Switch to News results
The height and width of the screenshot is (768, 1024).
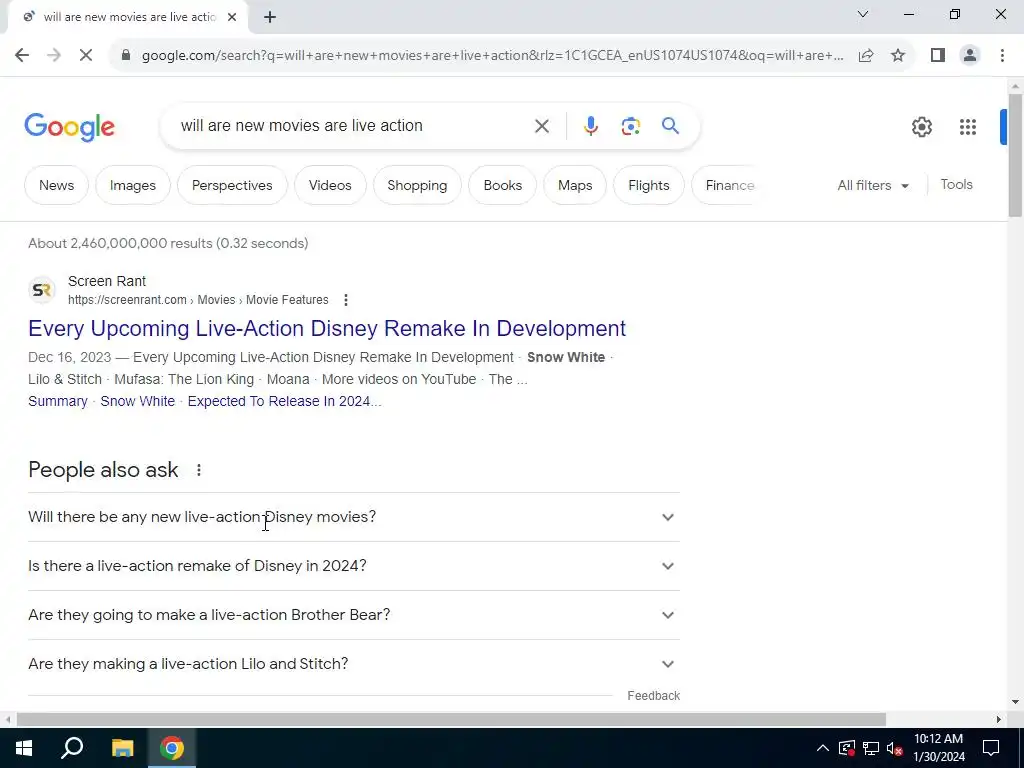click(56, 185)
